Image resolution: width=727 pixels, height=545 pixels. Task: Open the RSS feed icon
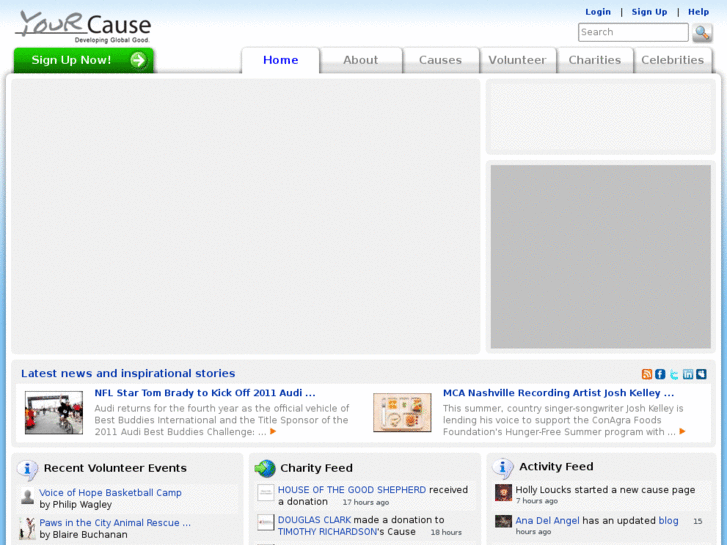pyautogui.click(x=647, y=374)
